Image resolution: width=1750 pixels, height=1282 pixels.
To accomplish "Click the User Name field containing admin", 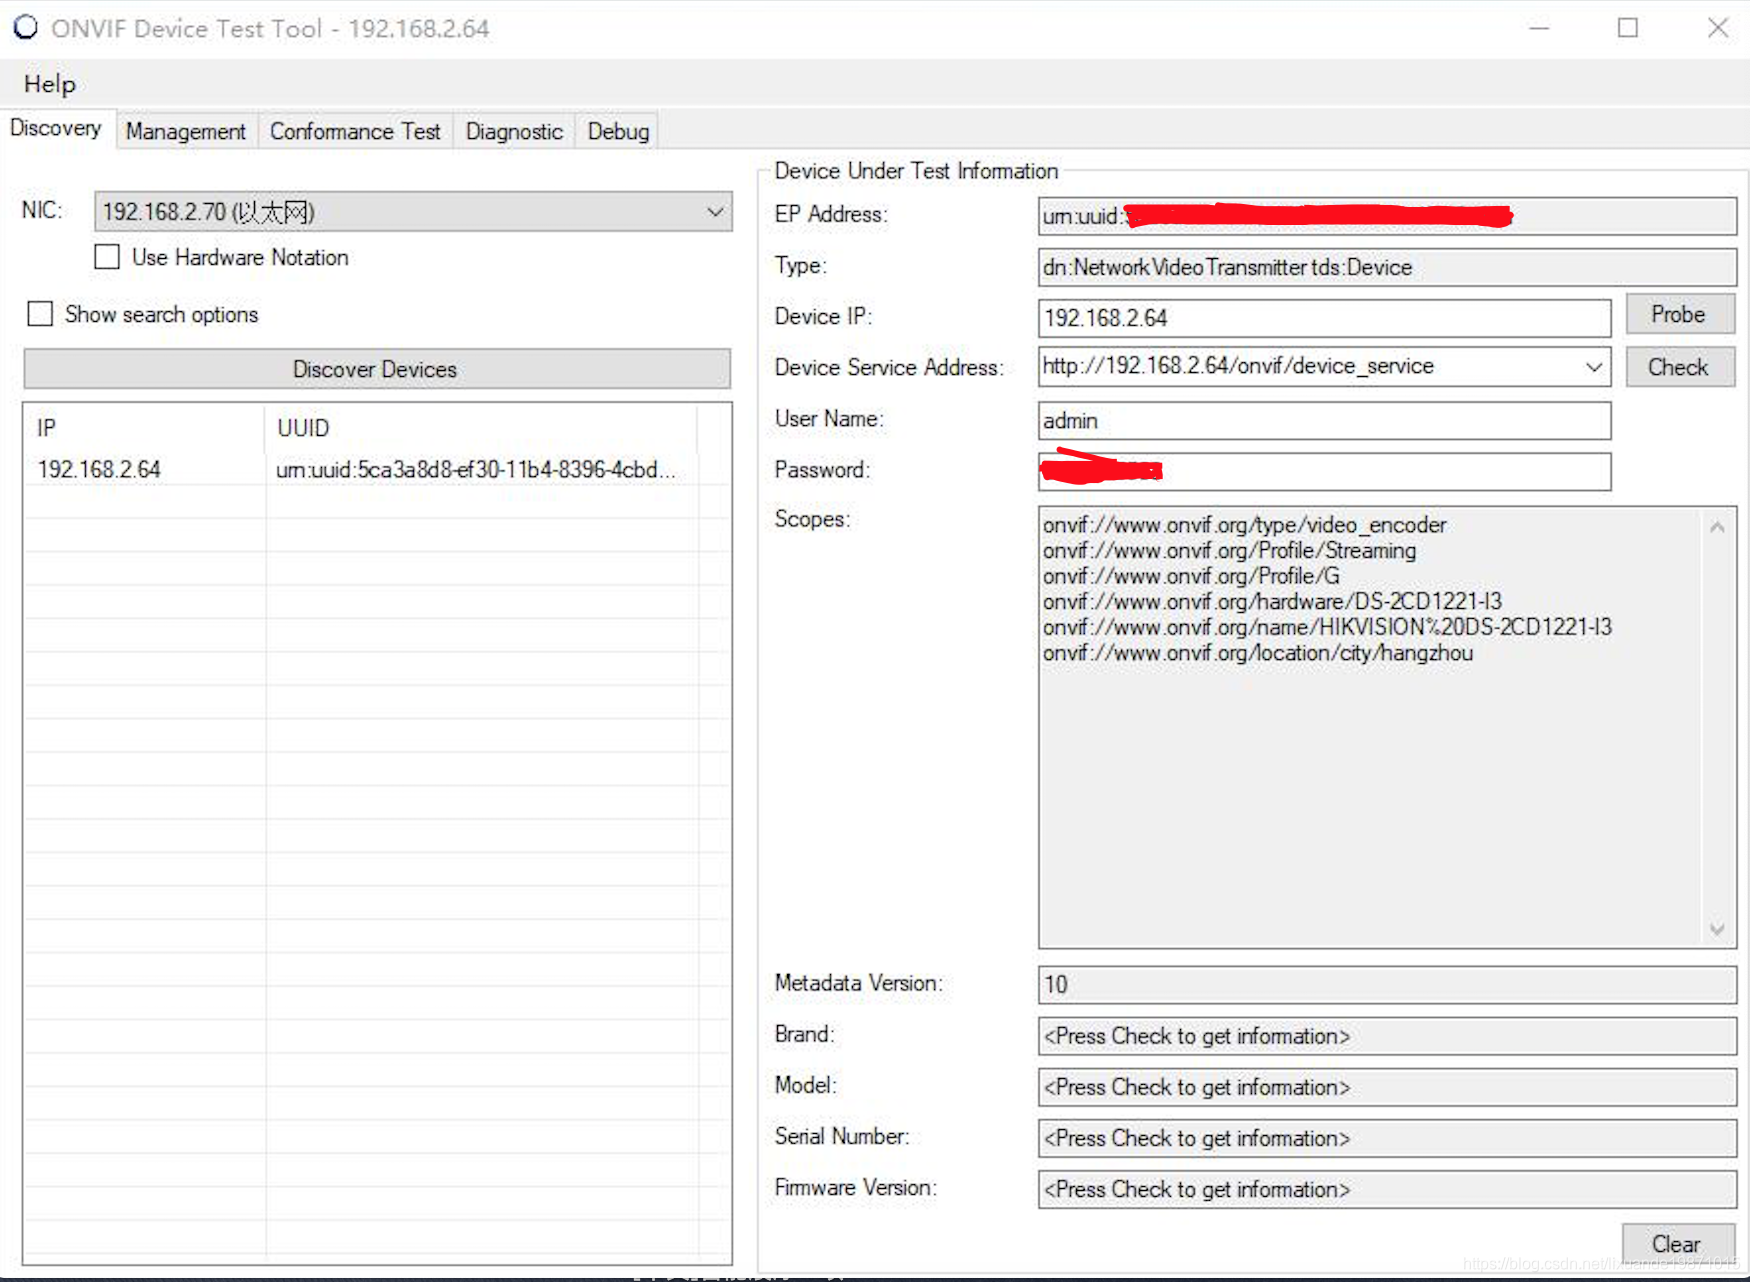I will click(1325, 421).
